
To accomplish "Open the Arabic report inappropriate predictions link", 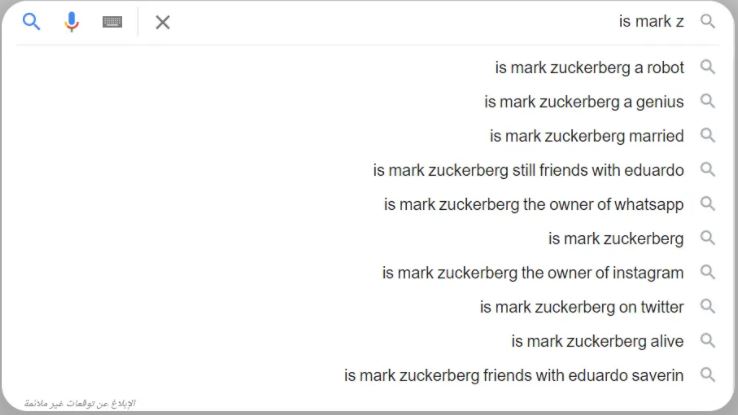I will point(80,404).
